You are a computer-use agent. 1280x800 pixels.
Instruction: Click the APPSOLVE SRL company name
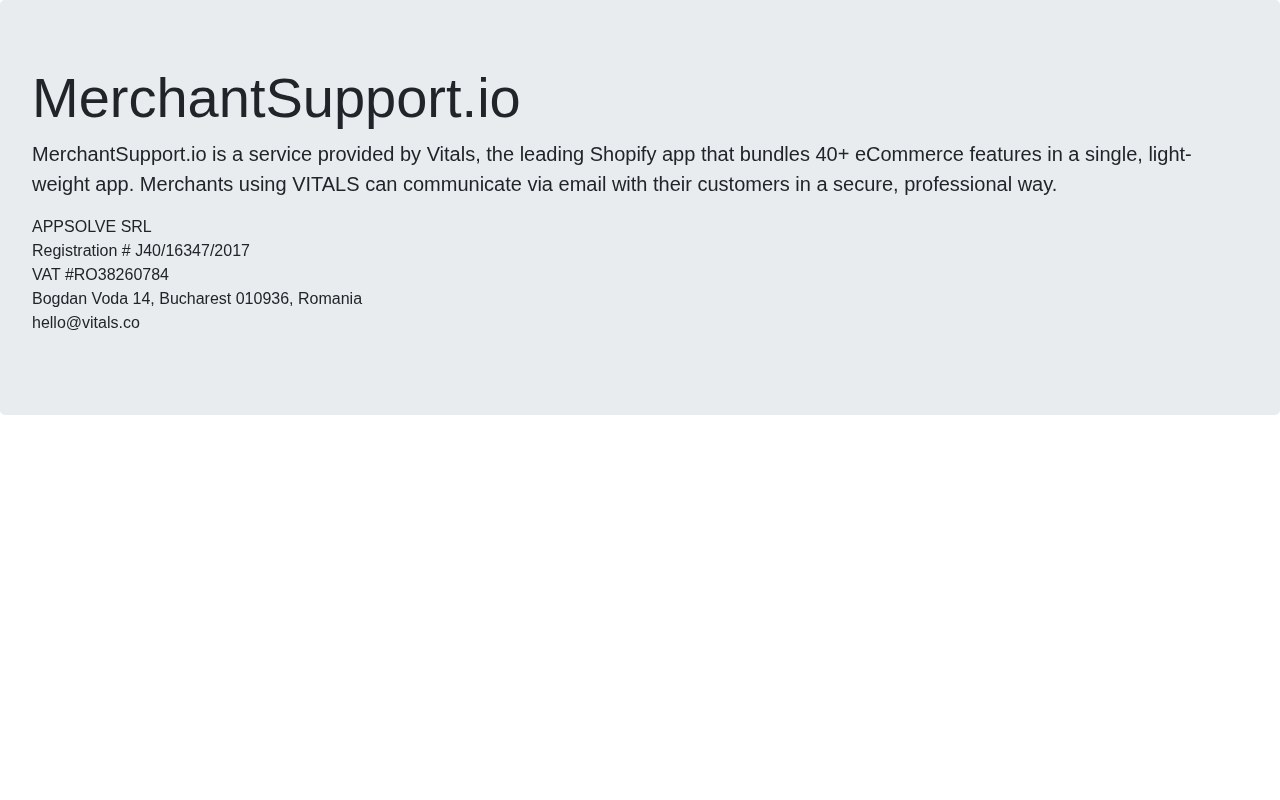coord(91,226)
